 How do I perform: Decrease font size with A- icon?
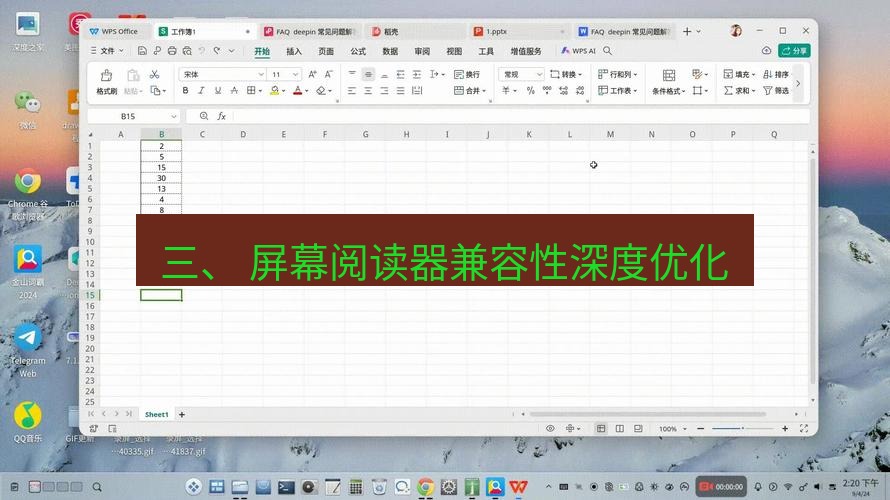pos(328,74)
